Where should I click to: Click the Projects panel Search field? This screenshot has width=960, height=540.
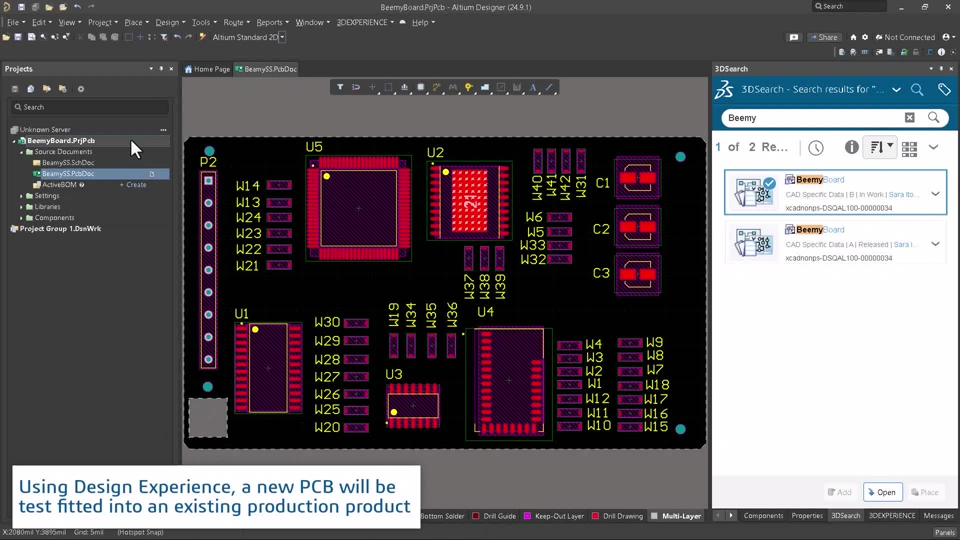click(x=89, y=107)
